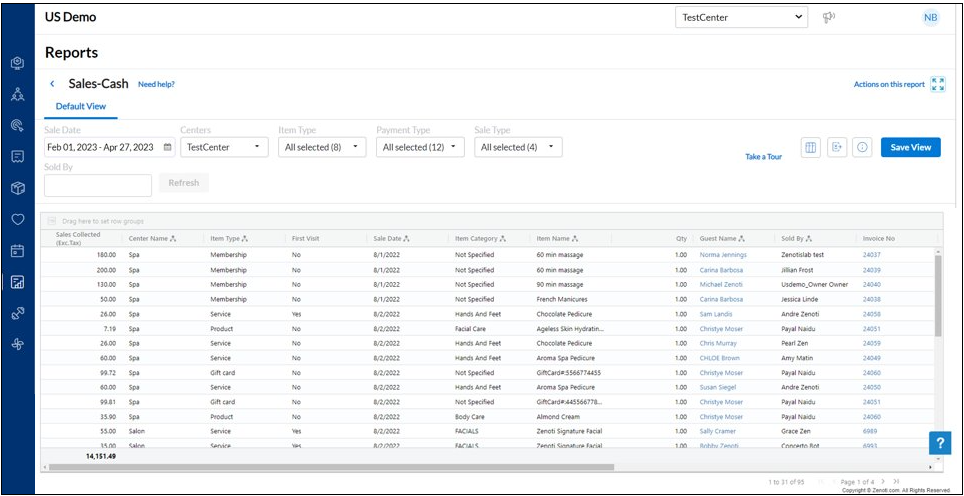The height and width of the screenshot is (496, 964).
Task: Open guest Michael Zenoti link
Action: coord(721,284)
